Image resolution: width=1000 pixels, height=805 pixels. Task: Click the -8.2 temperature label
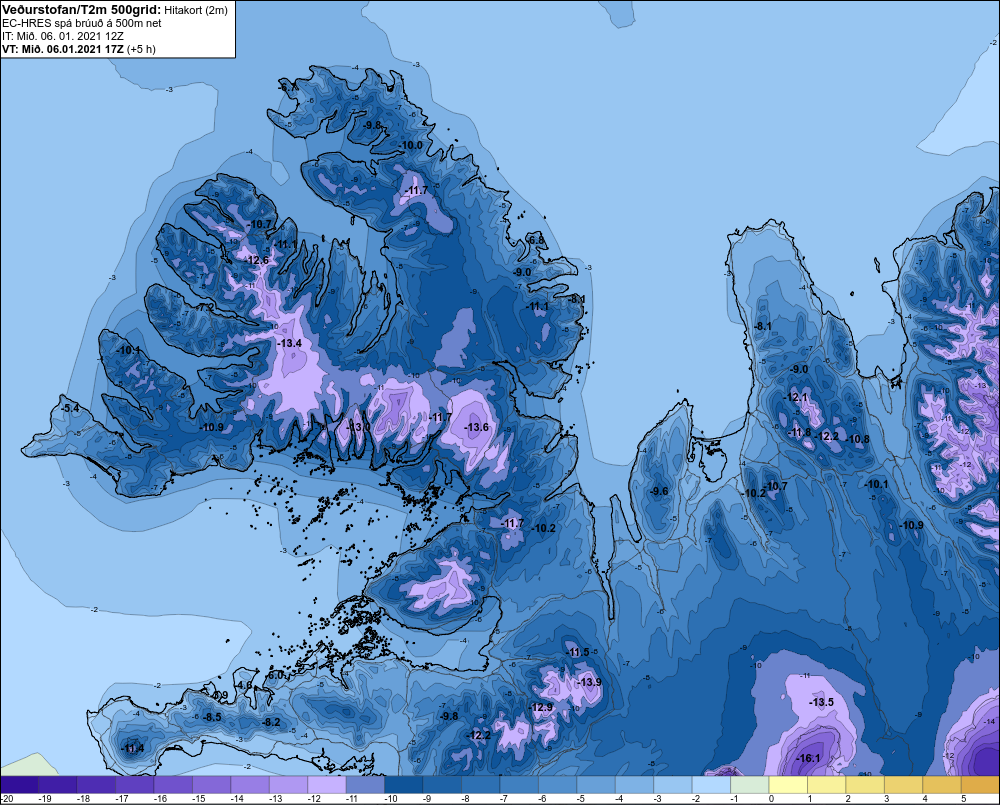[x=272, y=722]
